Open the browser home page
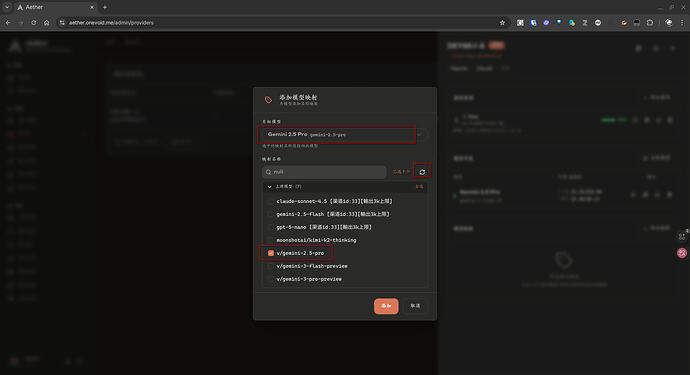The height and width of the screenshot is (375, 690). (47, 22)
